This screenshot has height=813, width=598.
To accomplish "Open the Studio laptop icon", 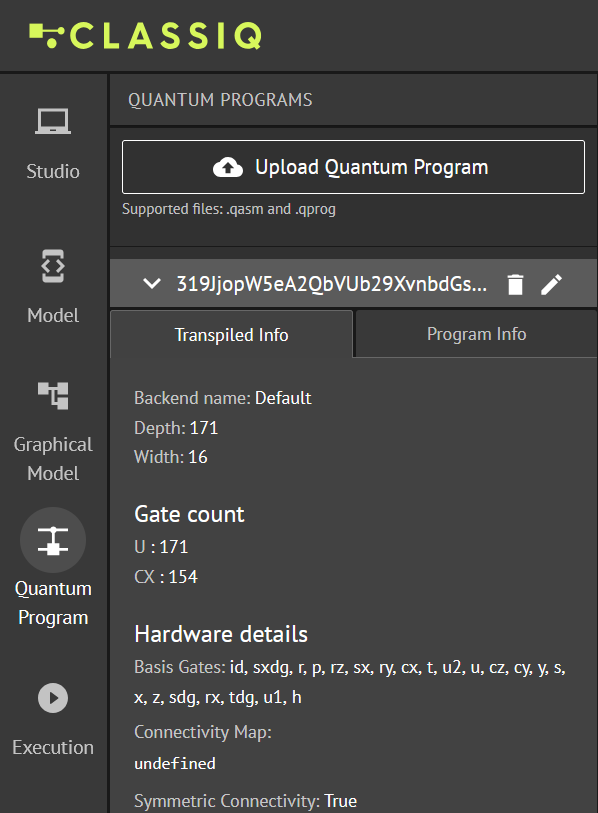I will 53,121.
